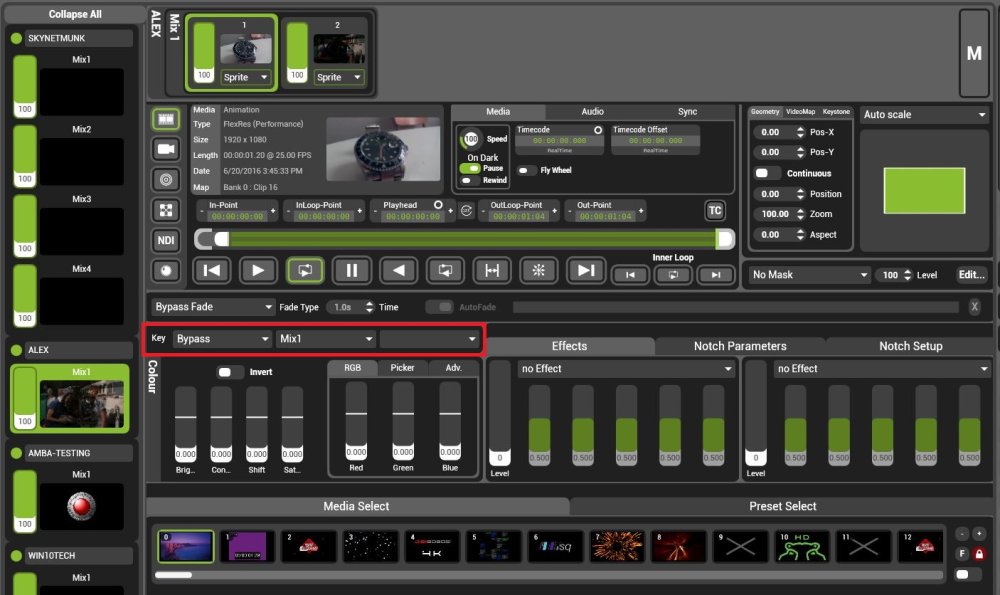The image size is (1000, 595).
Task: Open the No Mask dropdown
Action: 810,275
